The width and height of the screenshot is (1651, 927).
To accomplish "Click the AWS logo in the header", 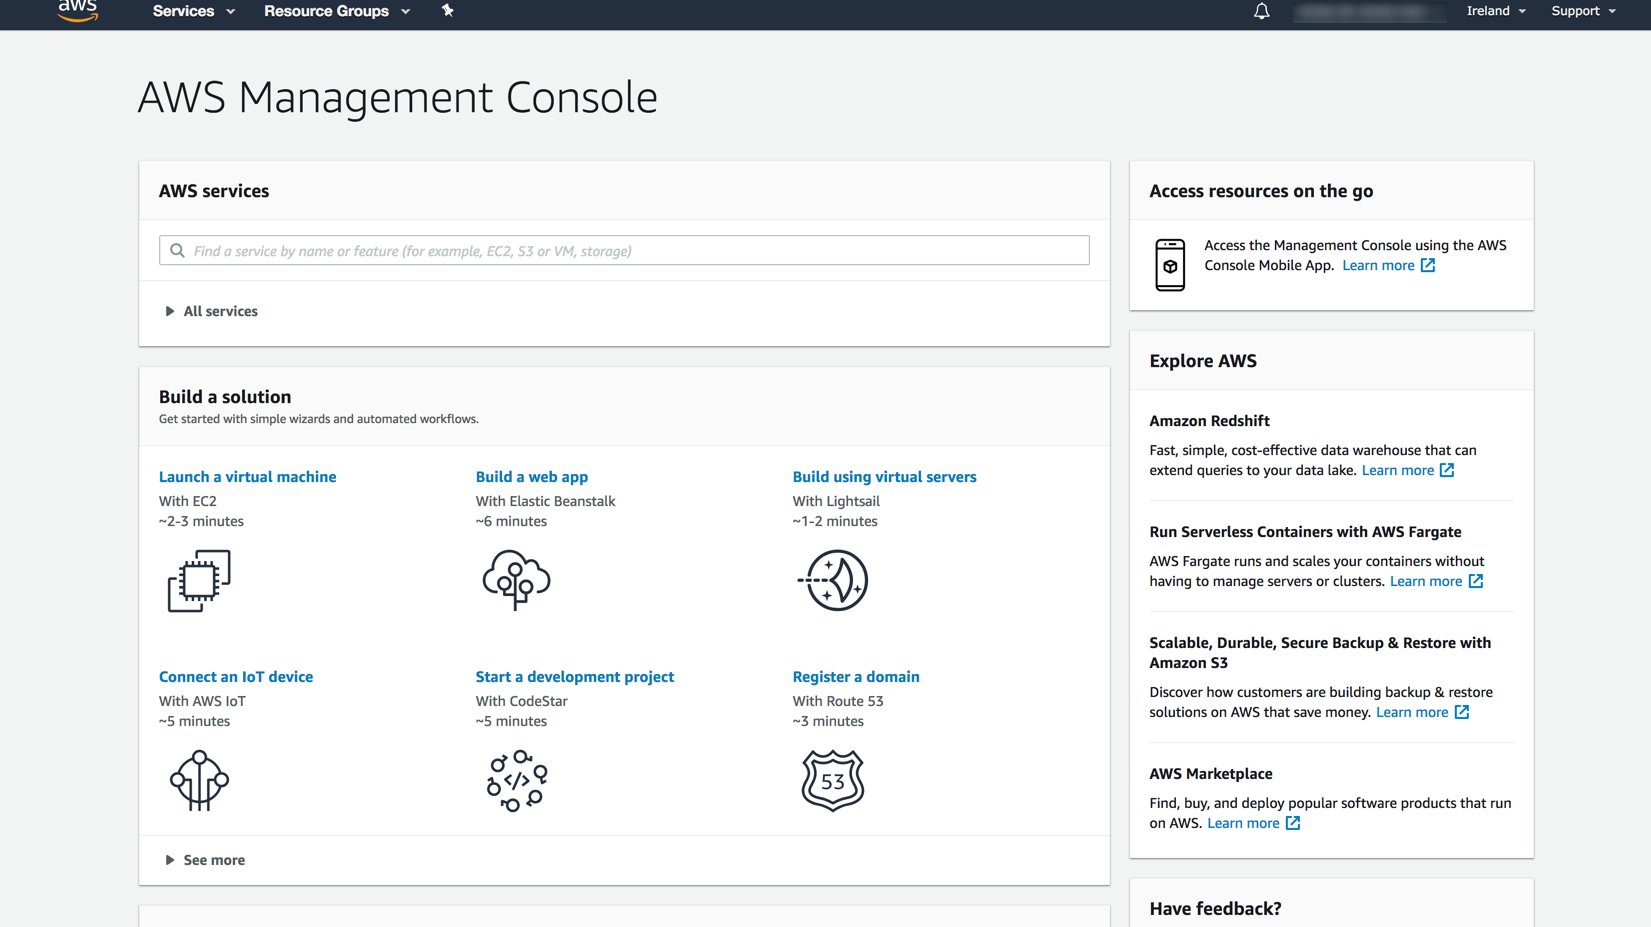I will click(x=77, y=10).
